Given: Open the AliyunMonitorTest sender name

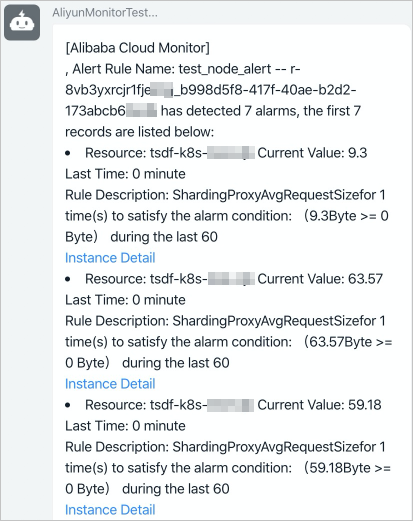Looking at the screenshot, I should click(105, 12).
